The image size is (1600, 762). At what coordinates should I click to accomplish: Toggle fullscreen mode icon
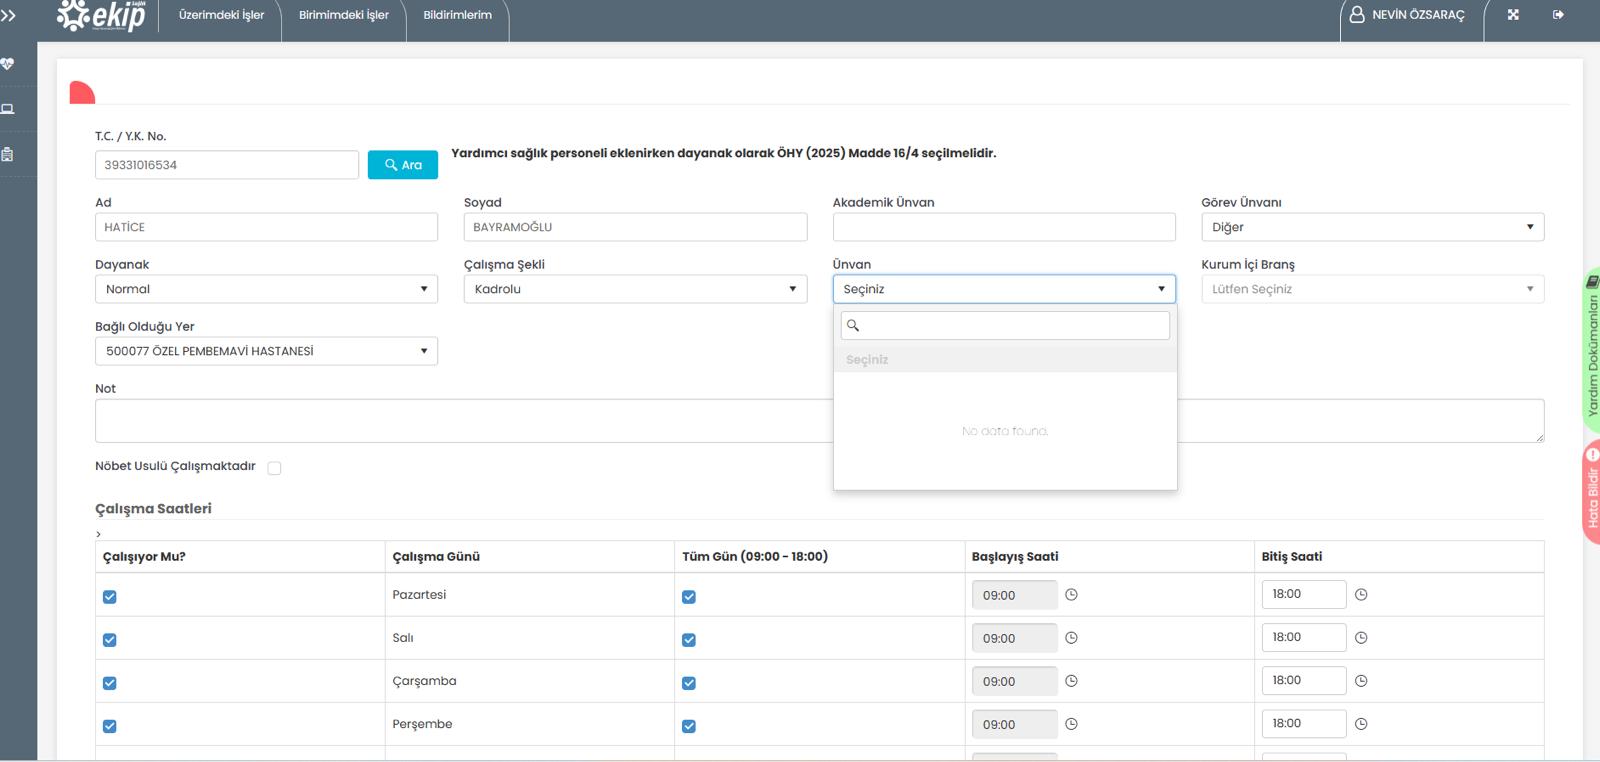tap(1513, 15)
